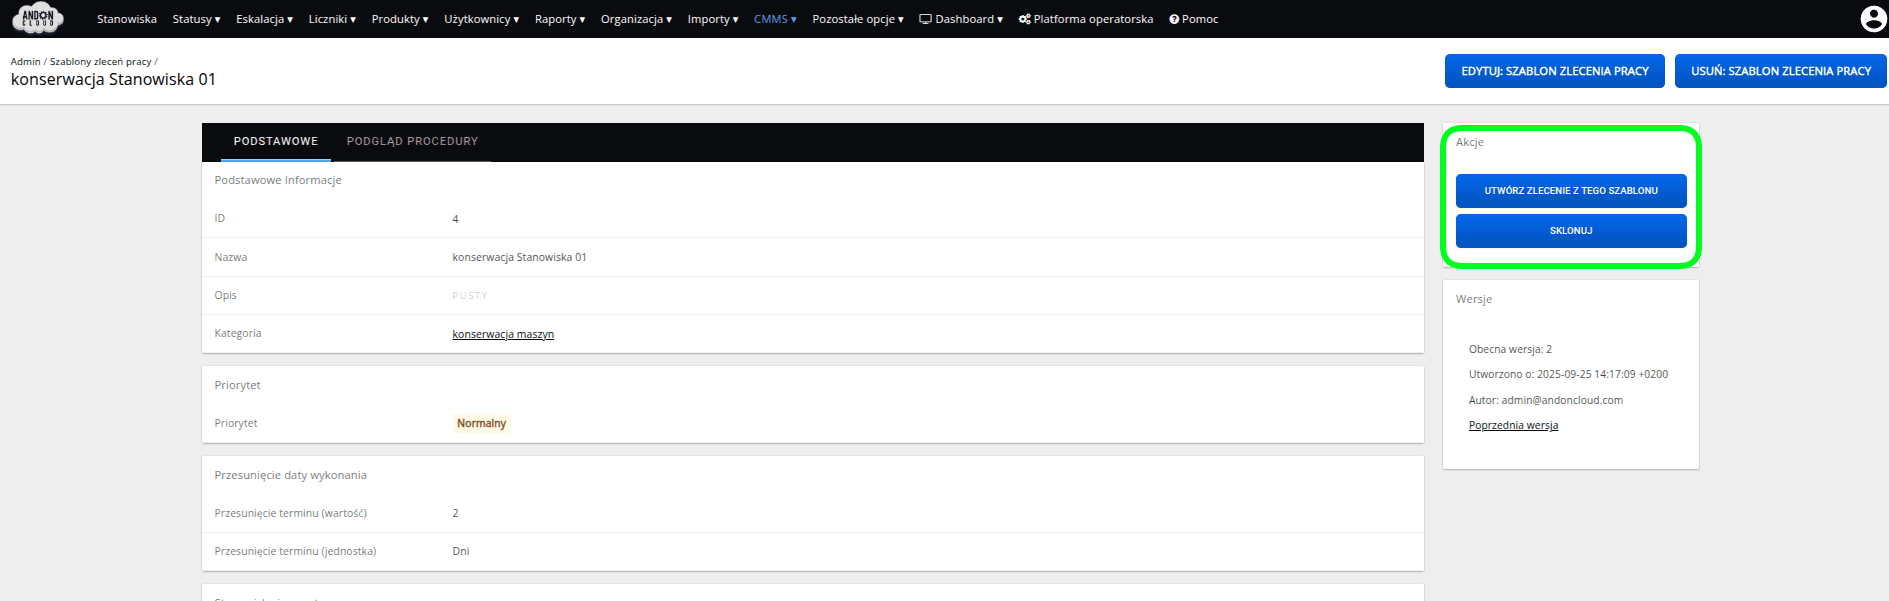Click the Andon Cloud logo
1889x601 pixels.
[x=38, y=18]
